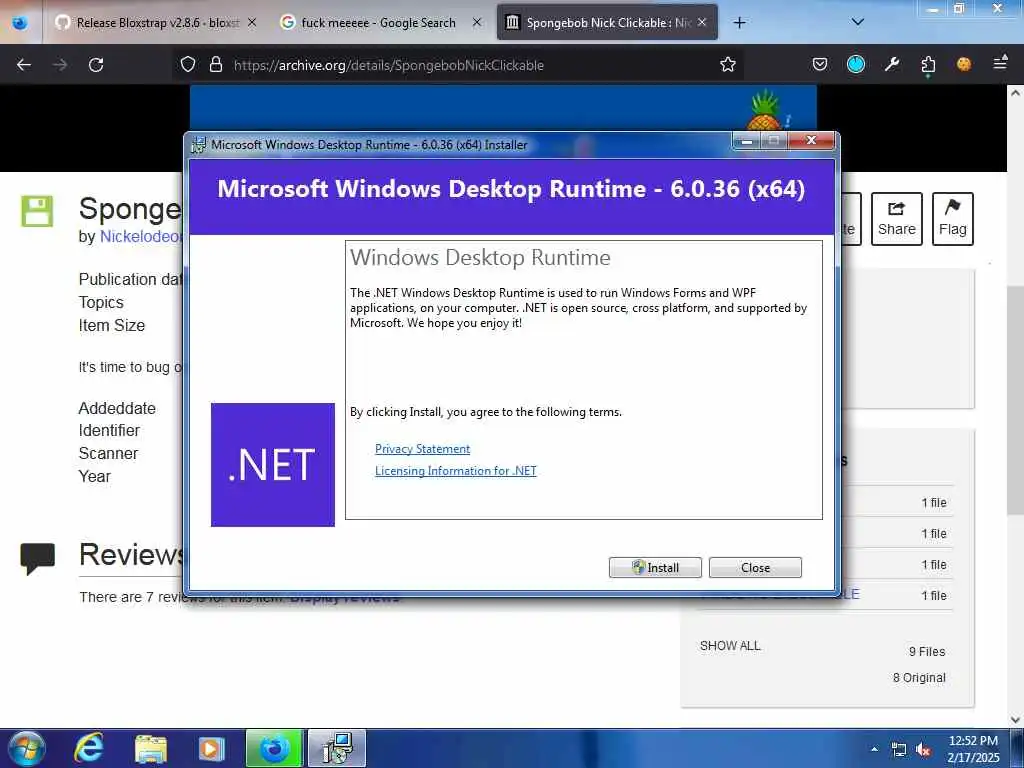Select the installer taskbar button

[x=337, y=748]
